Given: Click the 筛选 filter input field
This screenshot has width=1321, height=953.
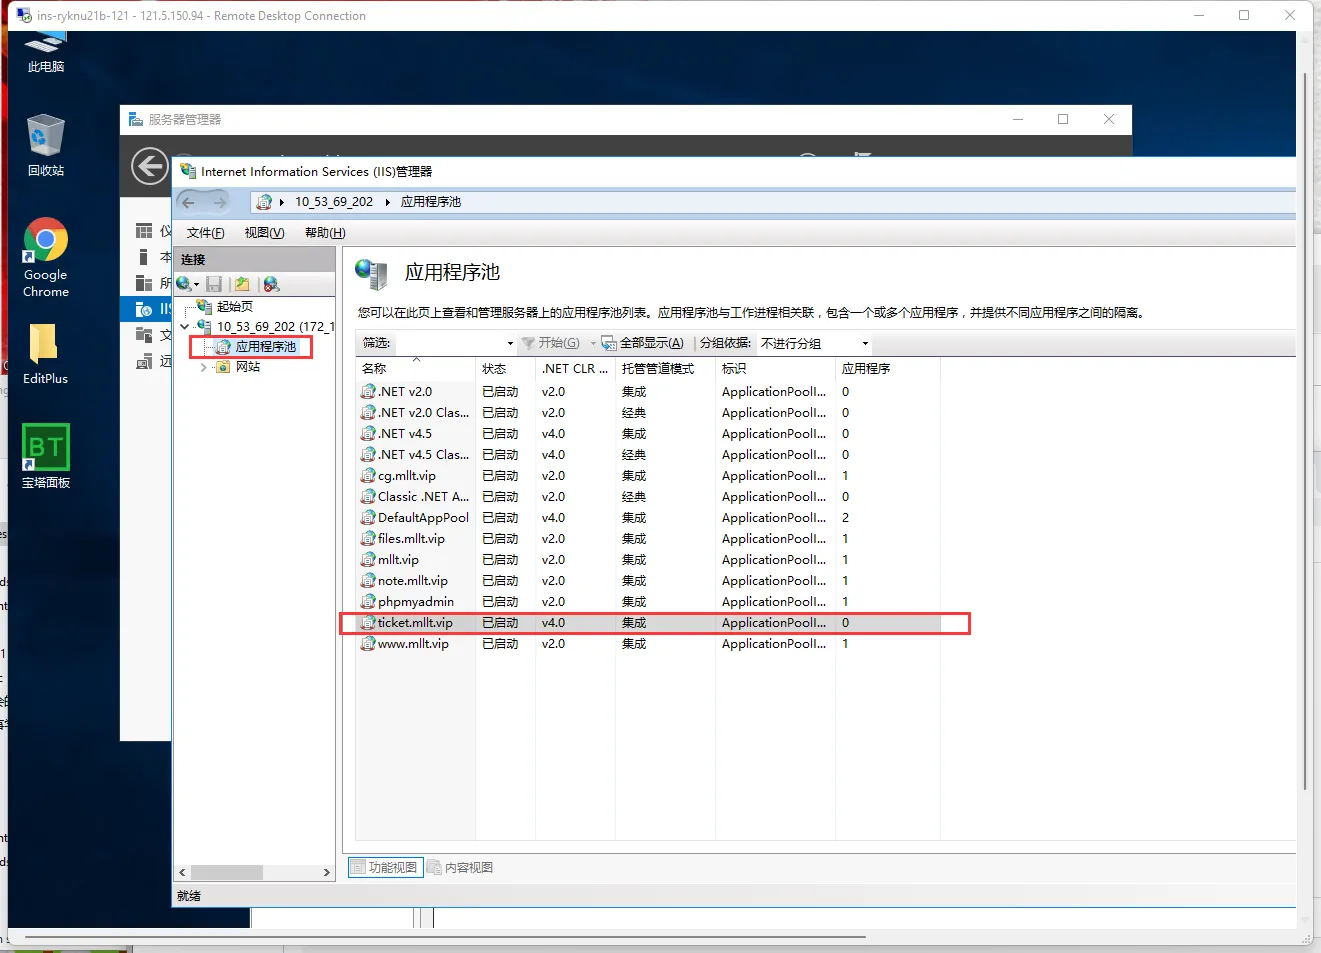Looking at the screenshot, I should click(x=449, y=343).
